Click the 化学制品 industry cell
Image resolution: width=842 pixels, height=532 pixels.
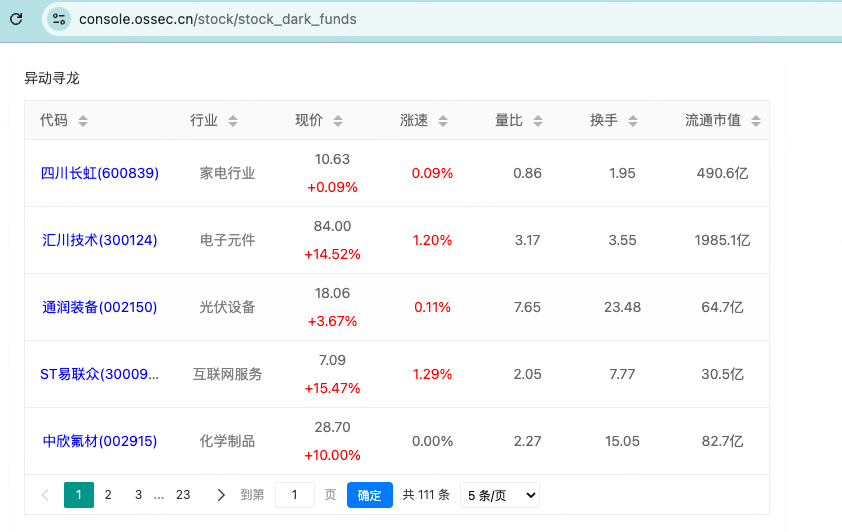227,441
